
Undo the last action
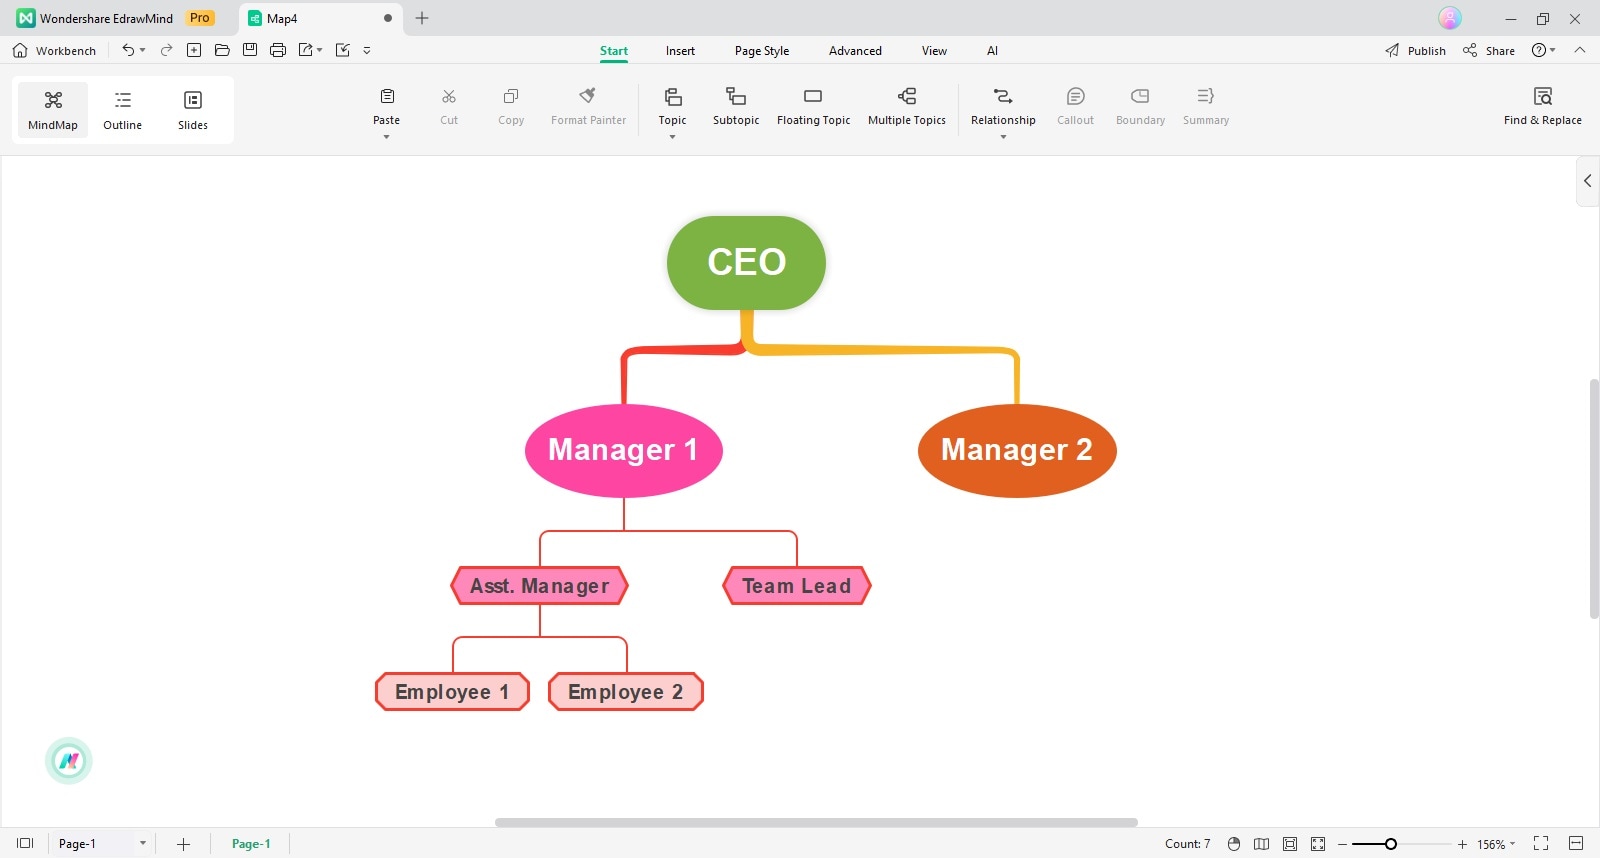(127, 50)
